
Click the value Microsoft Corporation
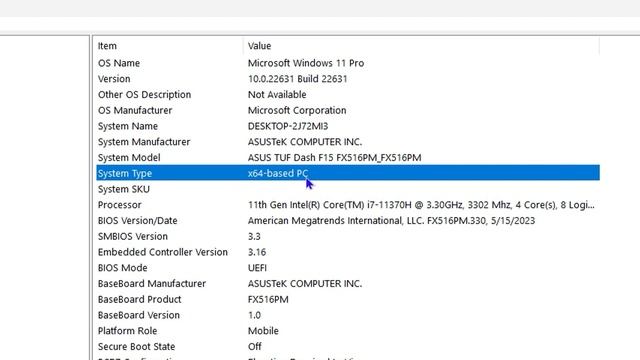[x=297, y=110]
